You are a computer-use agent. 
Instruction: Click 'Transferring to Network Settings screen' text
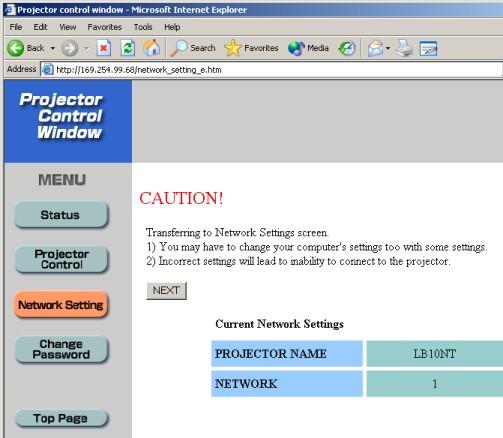point(237,232)
